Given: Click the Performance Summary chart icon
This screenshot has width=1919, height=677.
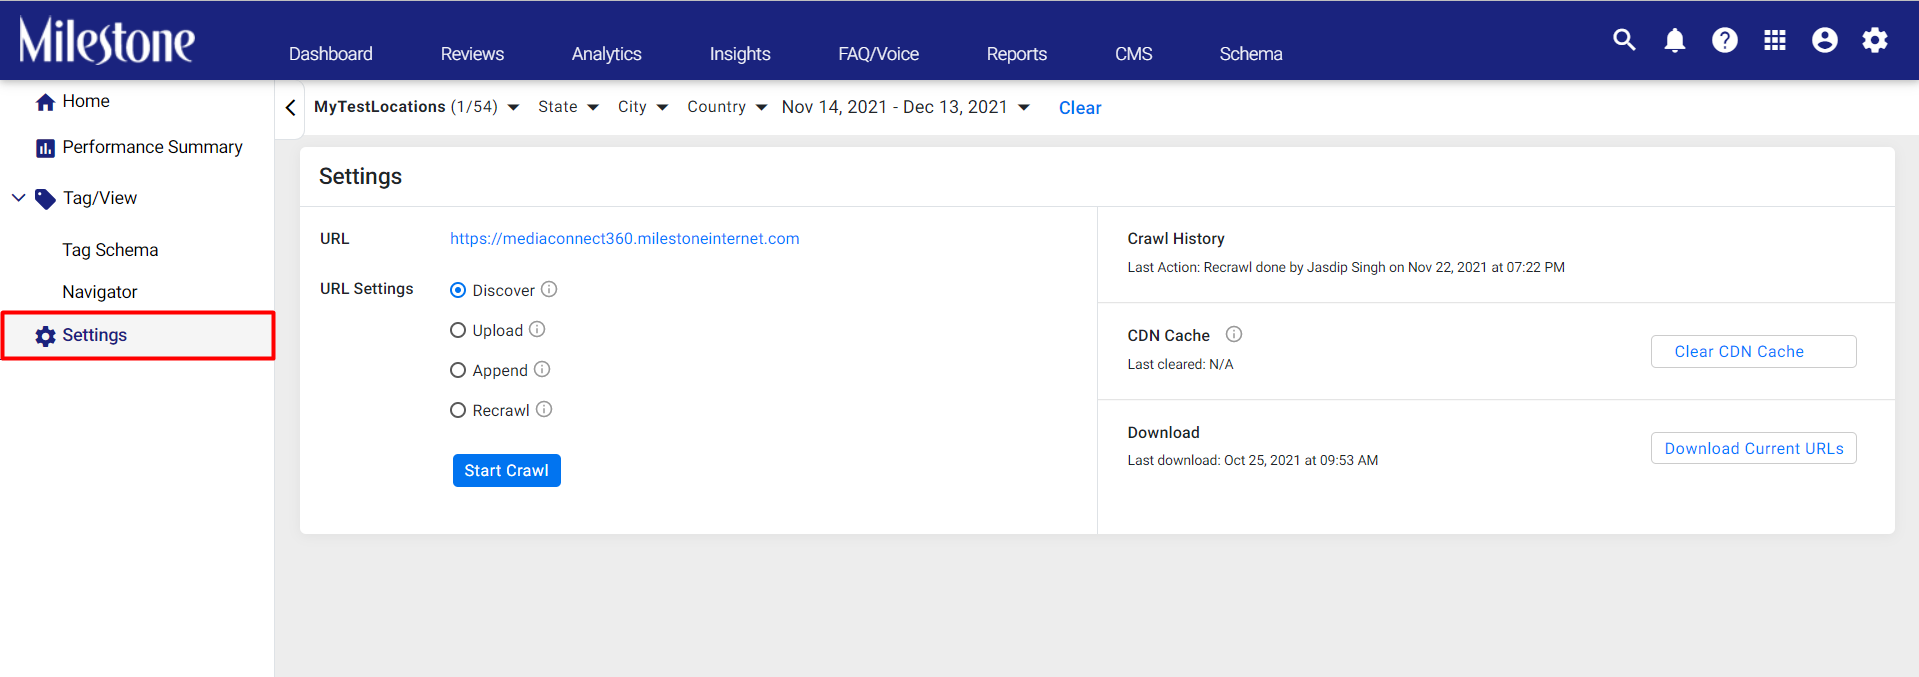Looking at the screenshot, I should 45,148.
